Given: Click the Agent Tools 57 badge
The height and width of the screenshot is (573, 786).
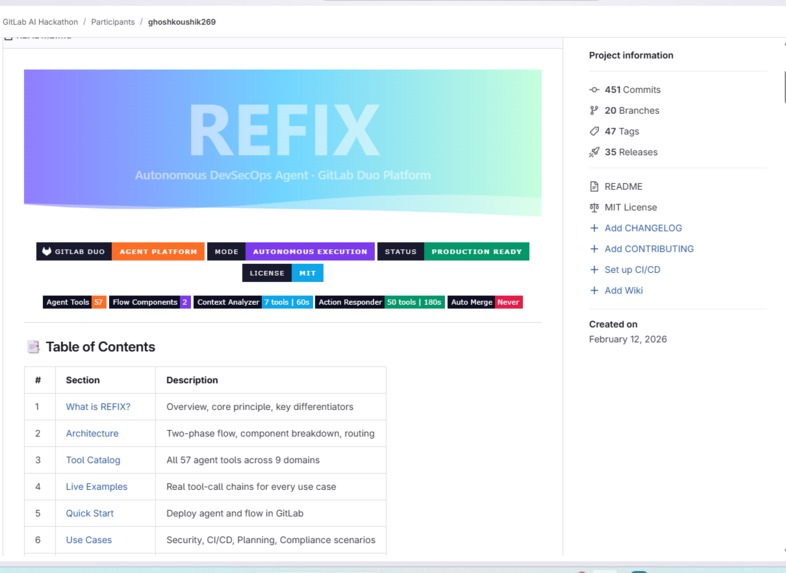Looking at the screenshot, I should 74,302.
